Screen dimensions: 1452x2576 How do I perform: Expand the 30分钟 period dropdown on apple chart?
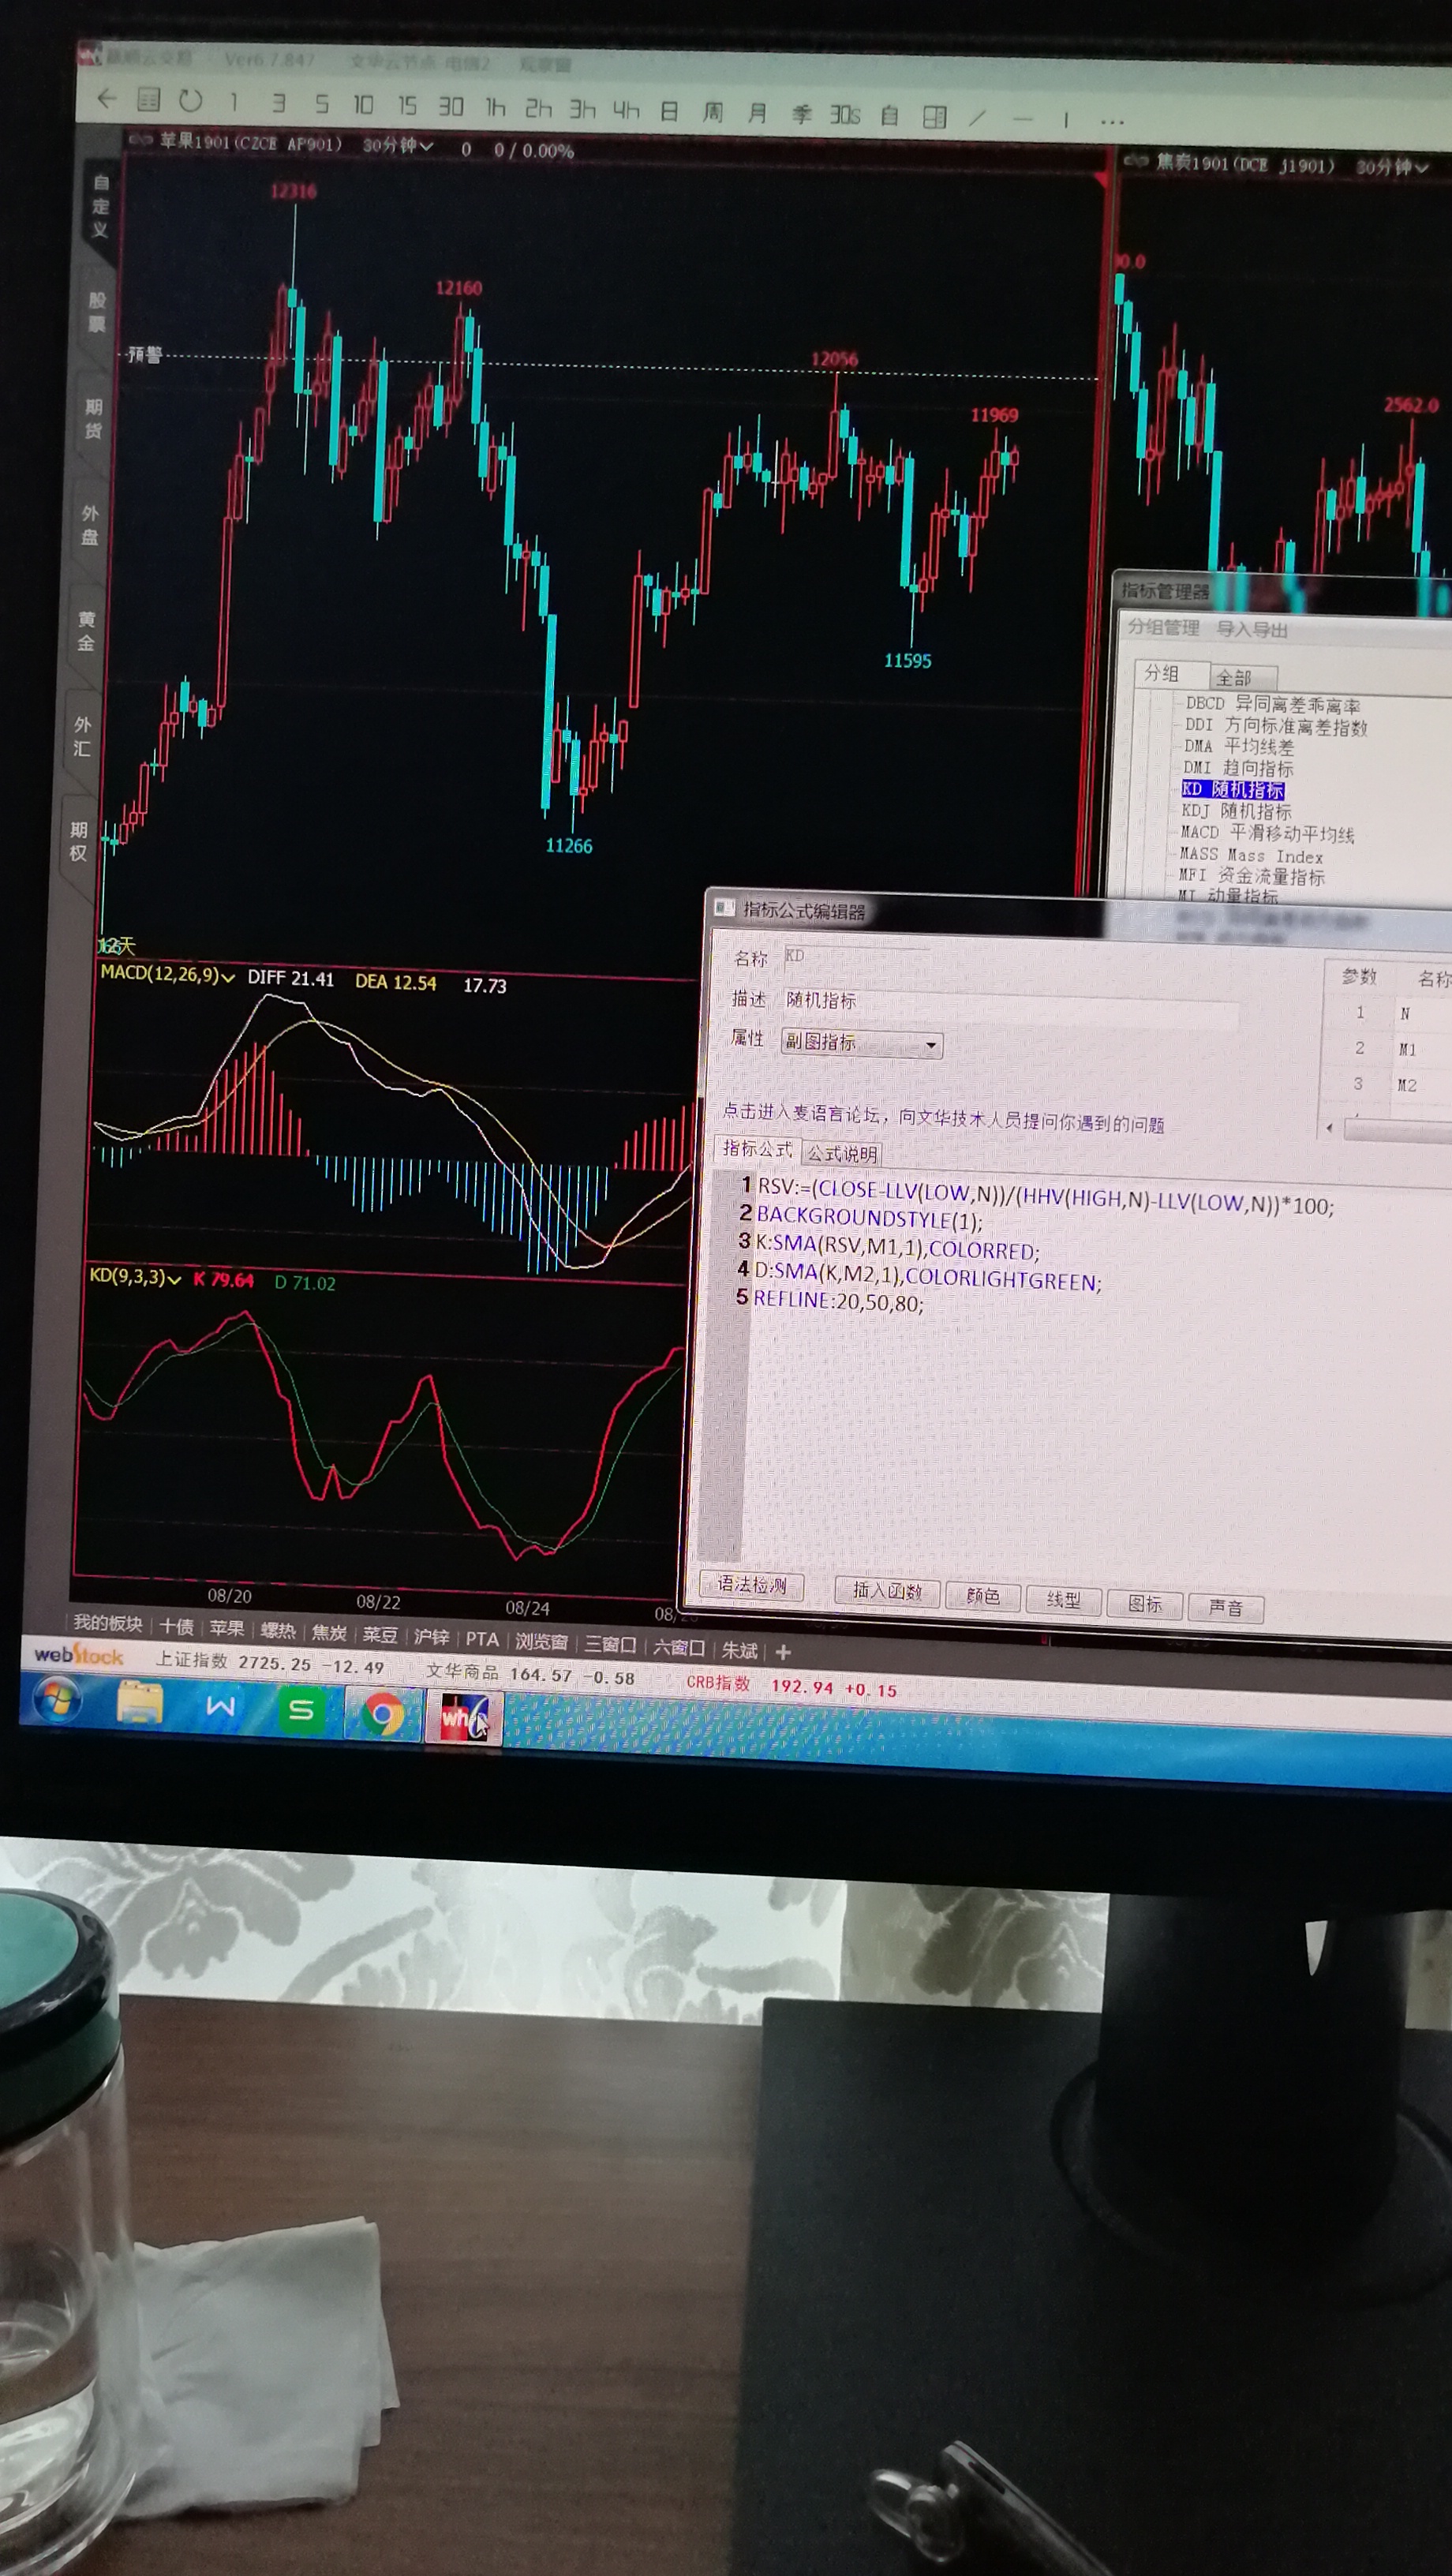(398, 146)
